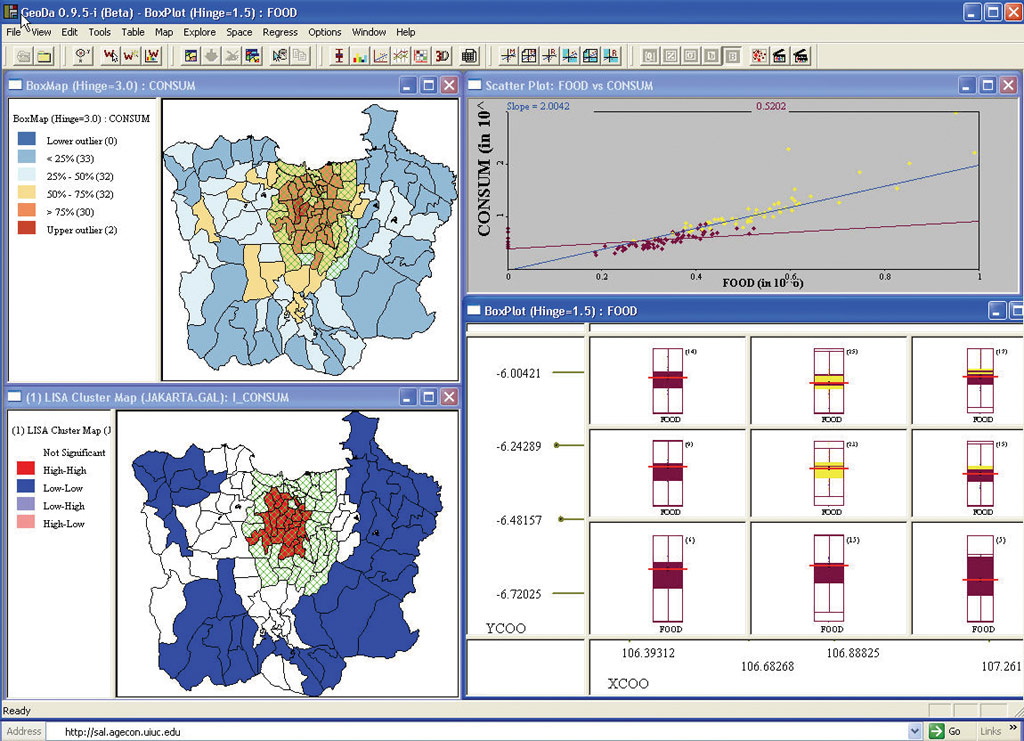1024x741 pixels.
Task: Minimize the Scatter Plot FOOD vs CONSUM window
Action: pos(967,86)
